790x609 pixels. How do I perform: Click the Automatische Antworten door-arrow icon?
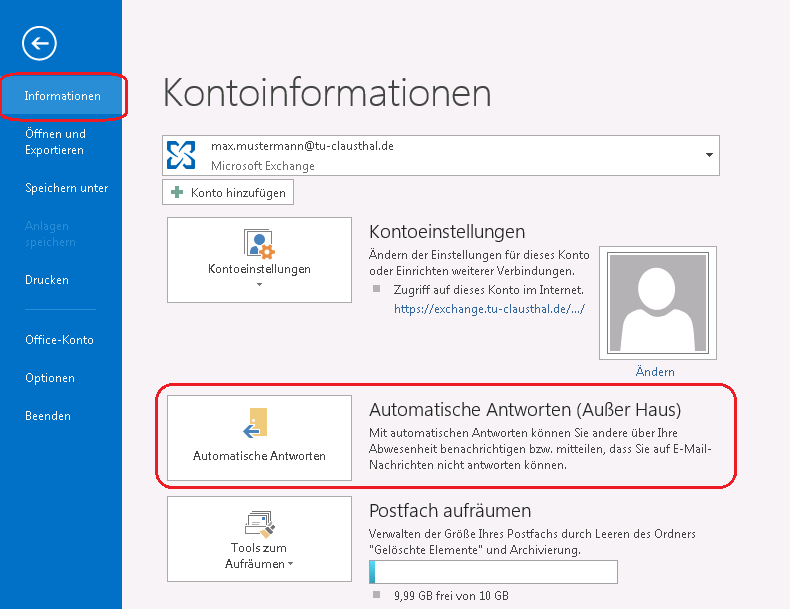coord(255,423)
